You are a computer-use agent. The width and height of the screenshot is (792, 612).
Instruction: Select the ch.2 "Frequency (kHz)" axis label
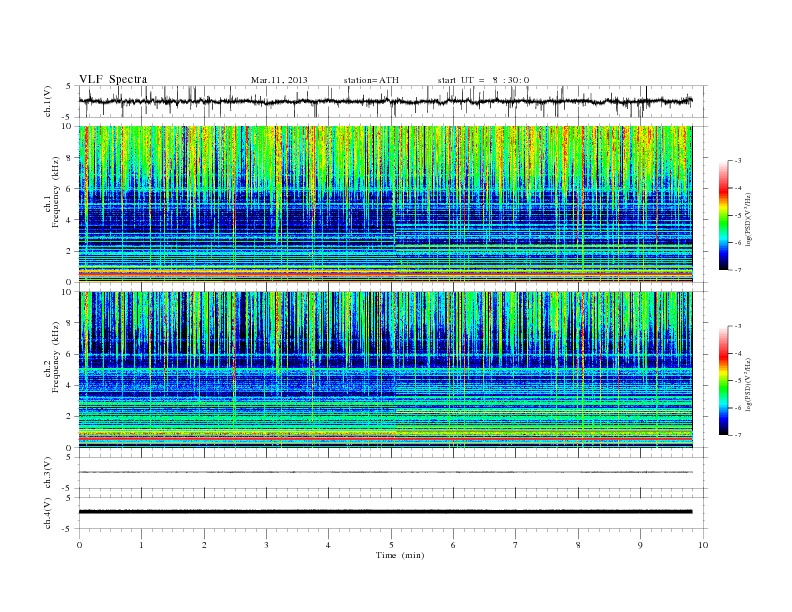(x=56, y=356)
